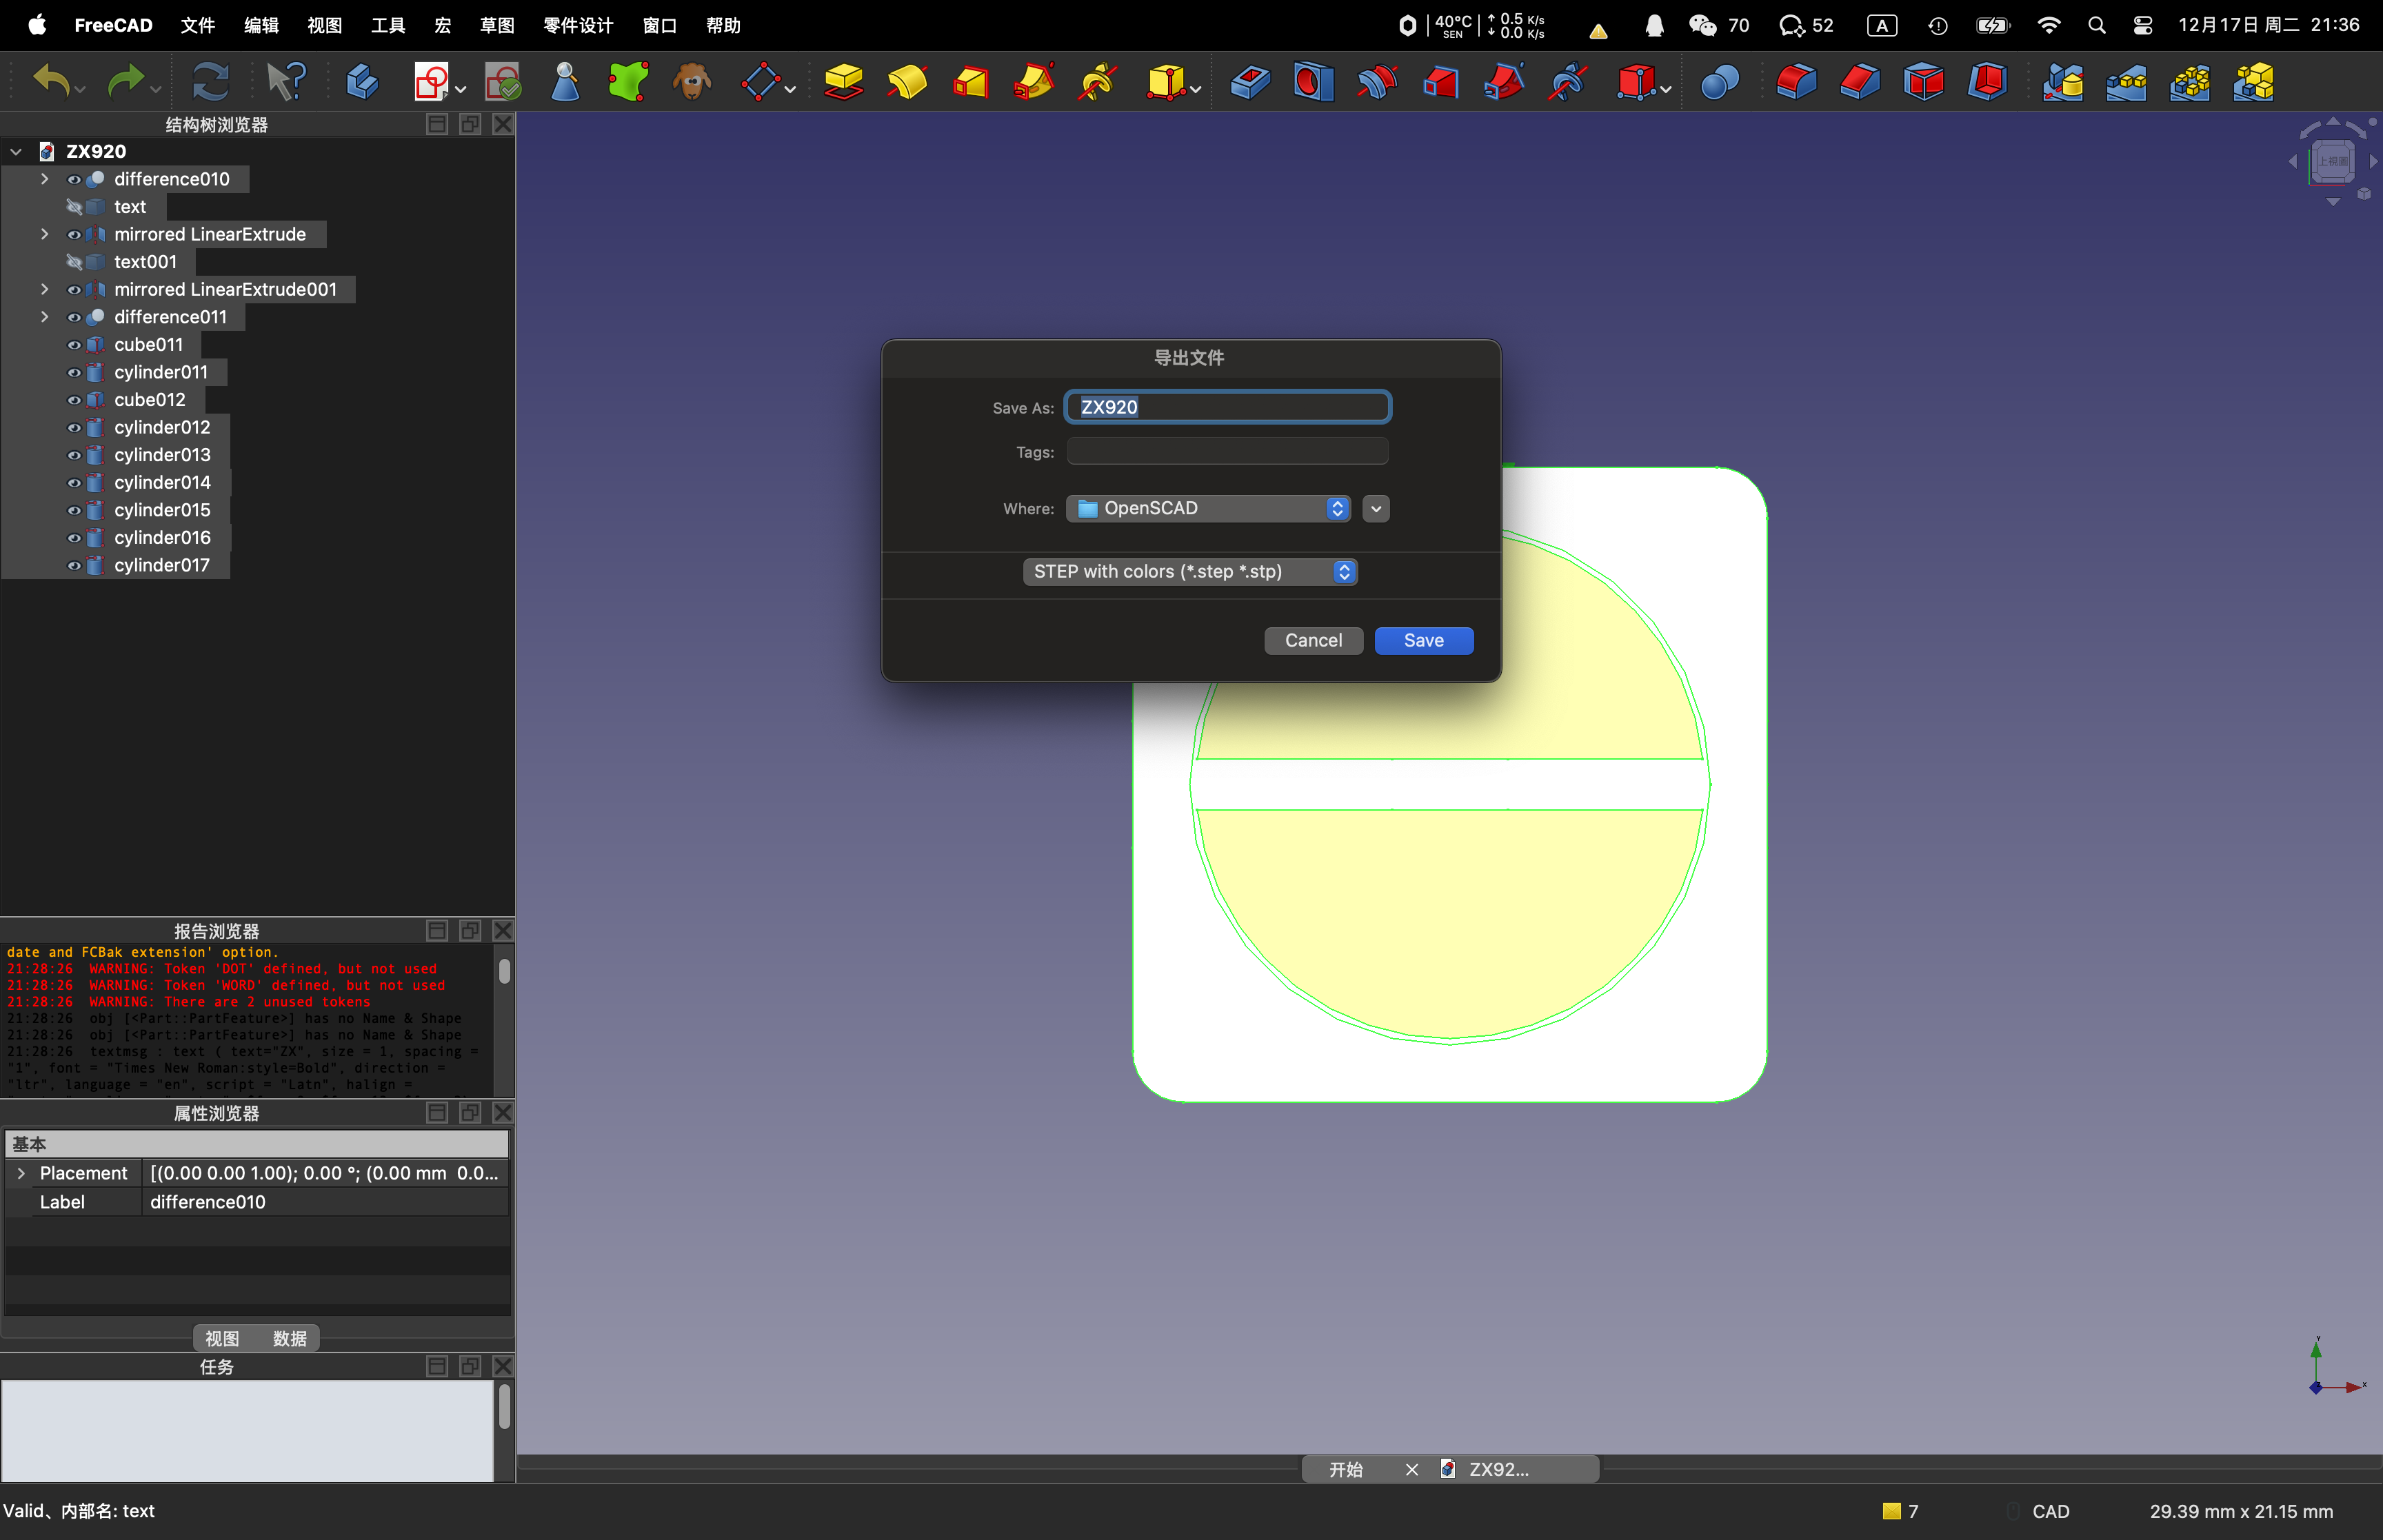This screenshot has height=1540, width=2383.
Task: Open the Where folder dropdown OpenSCAD
Action: coord(1208,508)
